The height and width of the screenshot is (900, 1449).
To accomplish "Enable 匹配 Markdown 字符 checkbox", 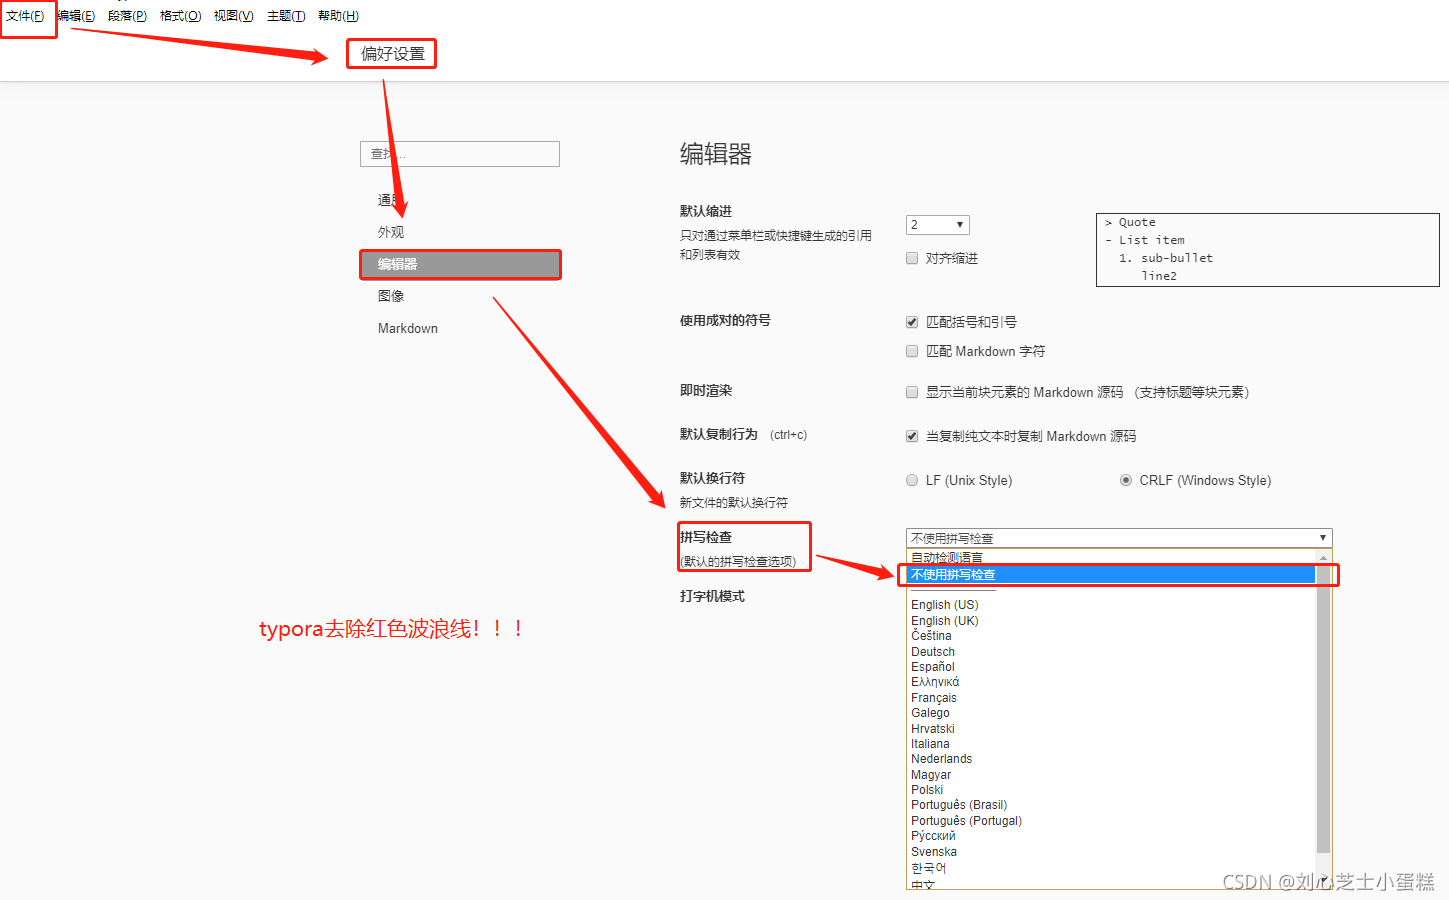I will 912,351.
